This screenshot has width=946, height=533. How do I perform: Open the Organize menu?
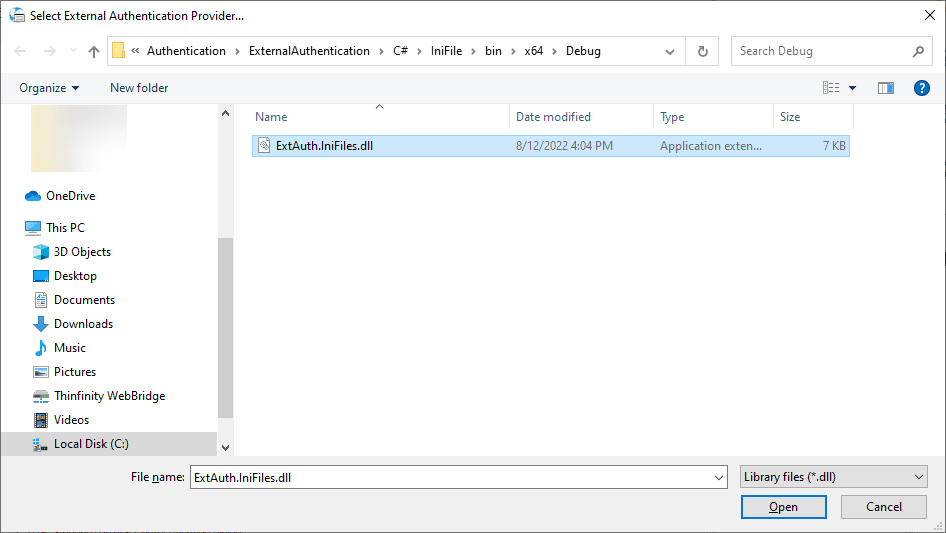tap(49, 88)
